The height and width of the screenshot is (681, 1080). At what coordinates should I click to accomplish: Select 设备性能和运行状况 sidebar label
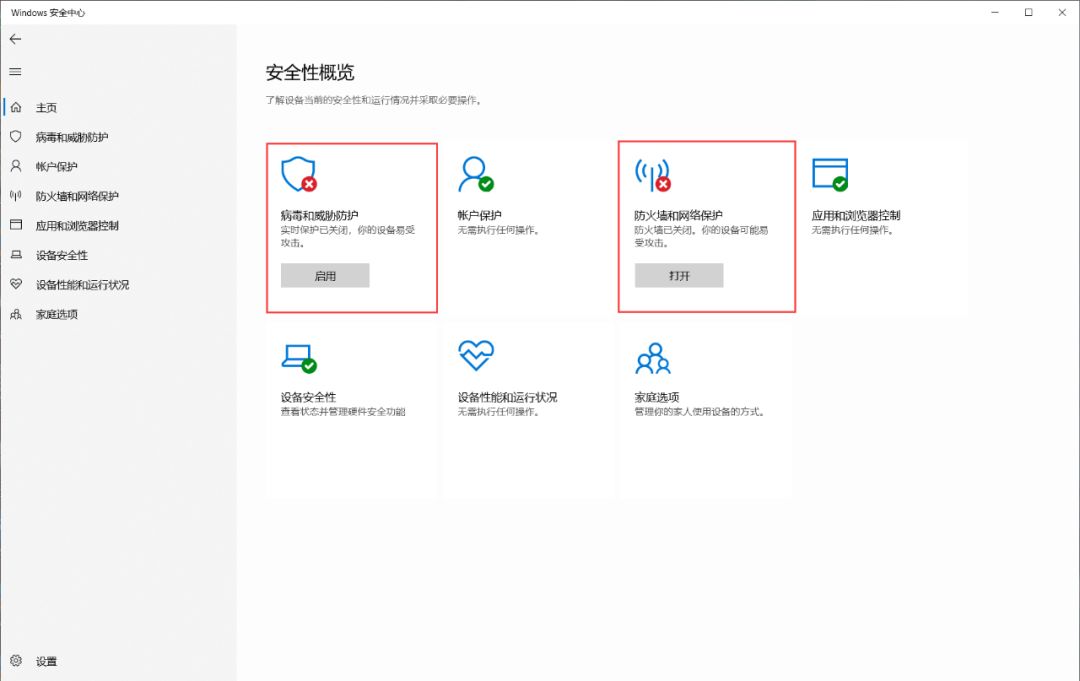point(82,284)
